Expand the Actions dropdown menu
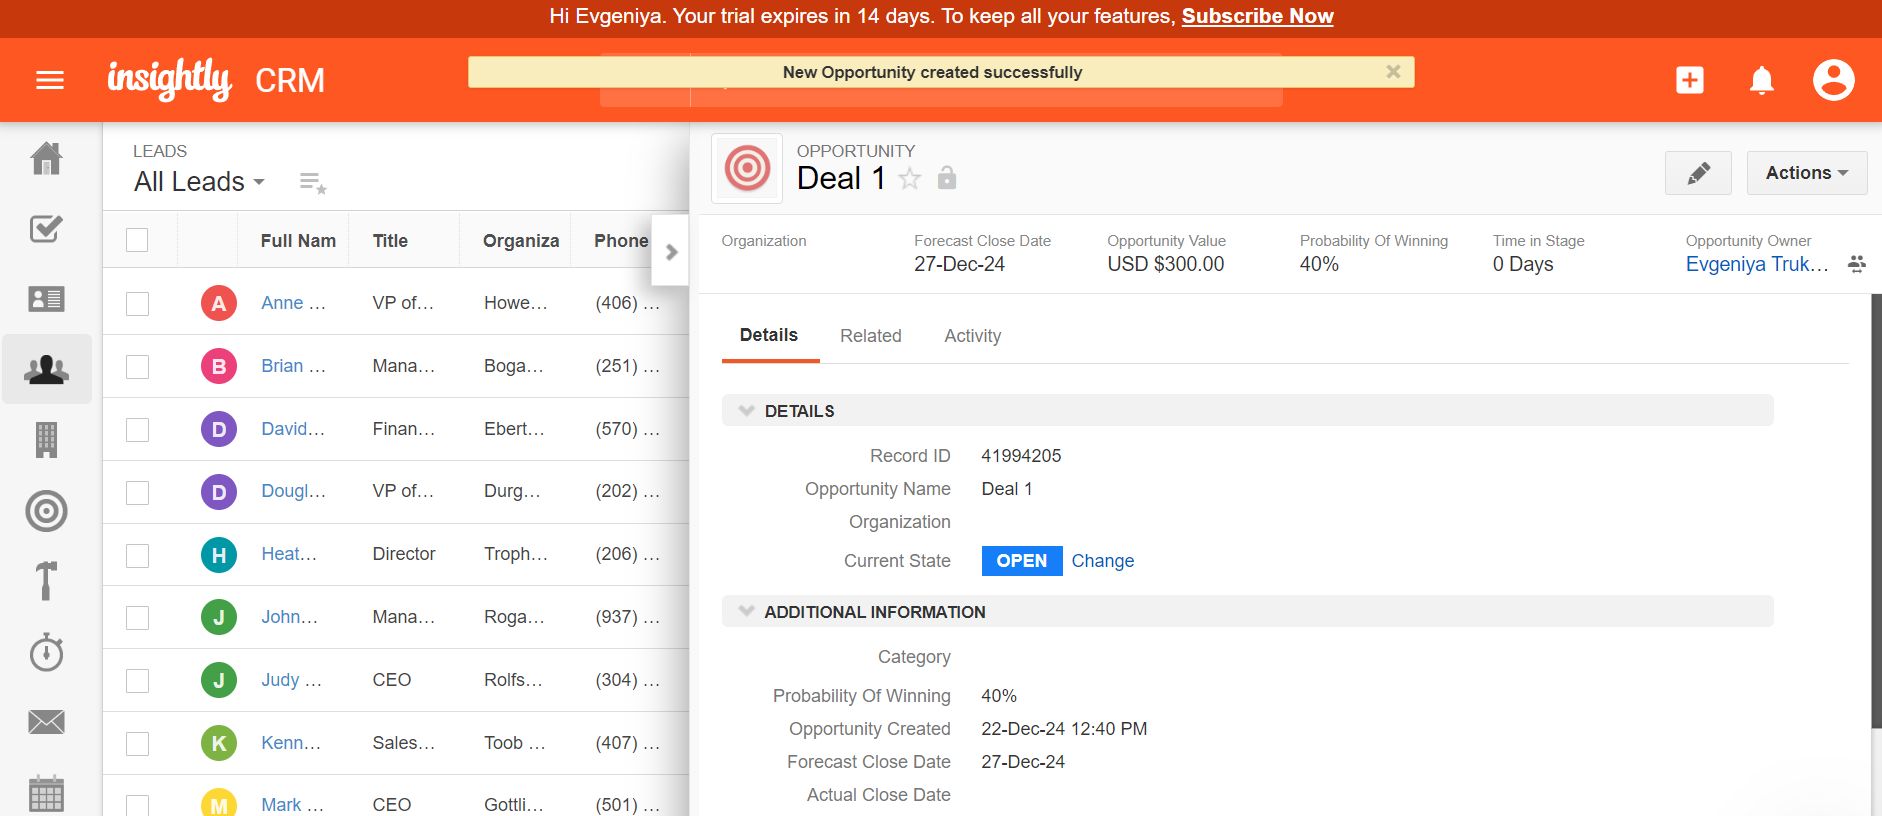The height and width of the screenshot is (816, 1882). click(1806, 173)
